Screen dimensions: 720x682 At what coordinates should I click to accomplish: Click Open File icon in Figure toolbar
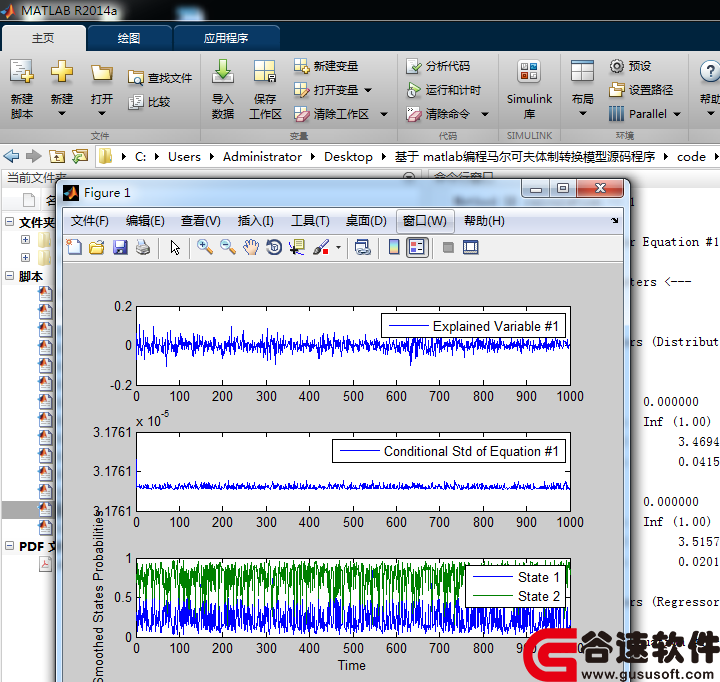point(97,248)
